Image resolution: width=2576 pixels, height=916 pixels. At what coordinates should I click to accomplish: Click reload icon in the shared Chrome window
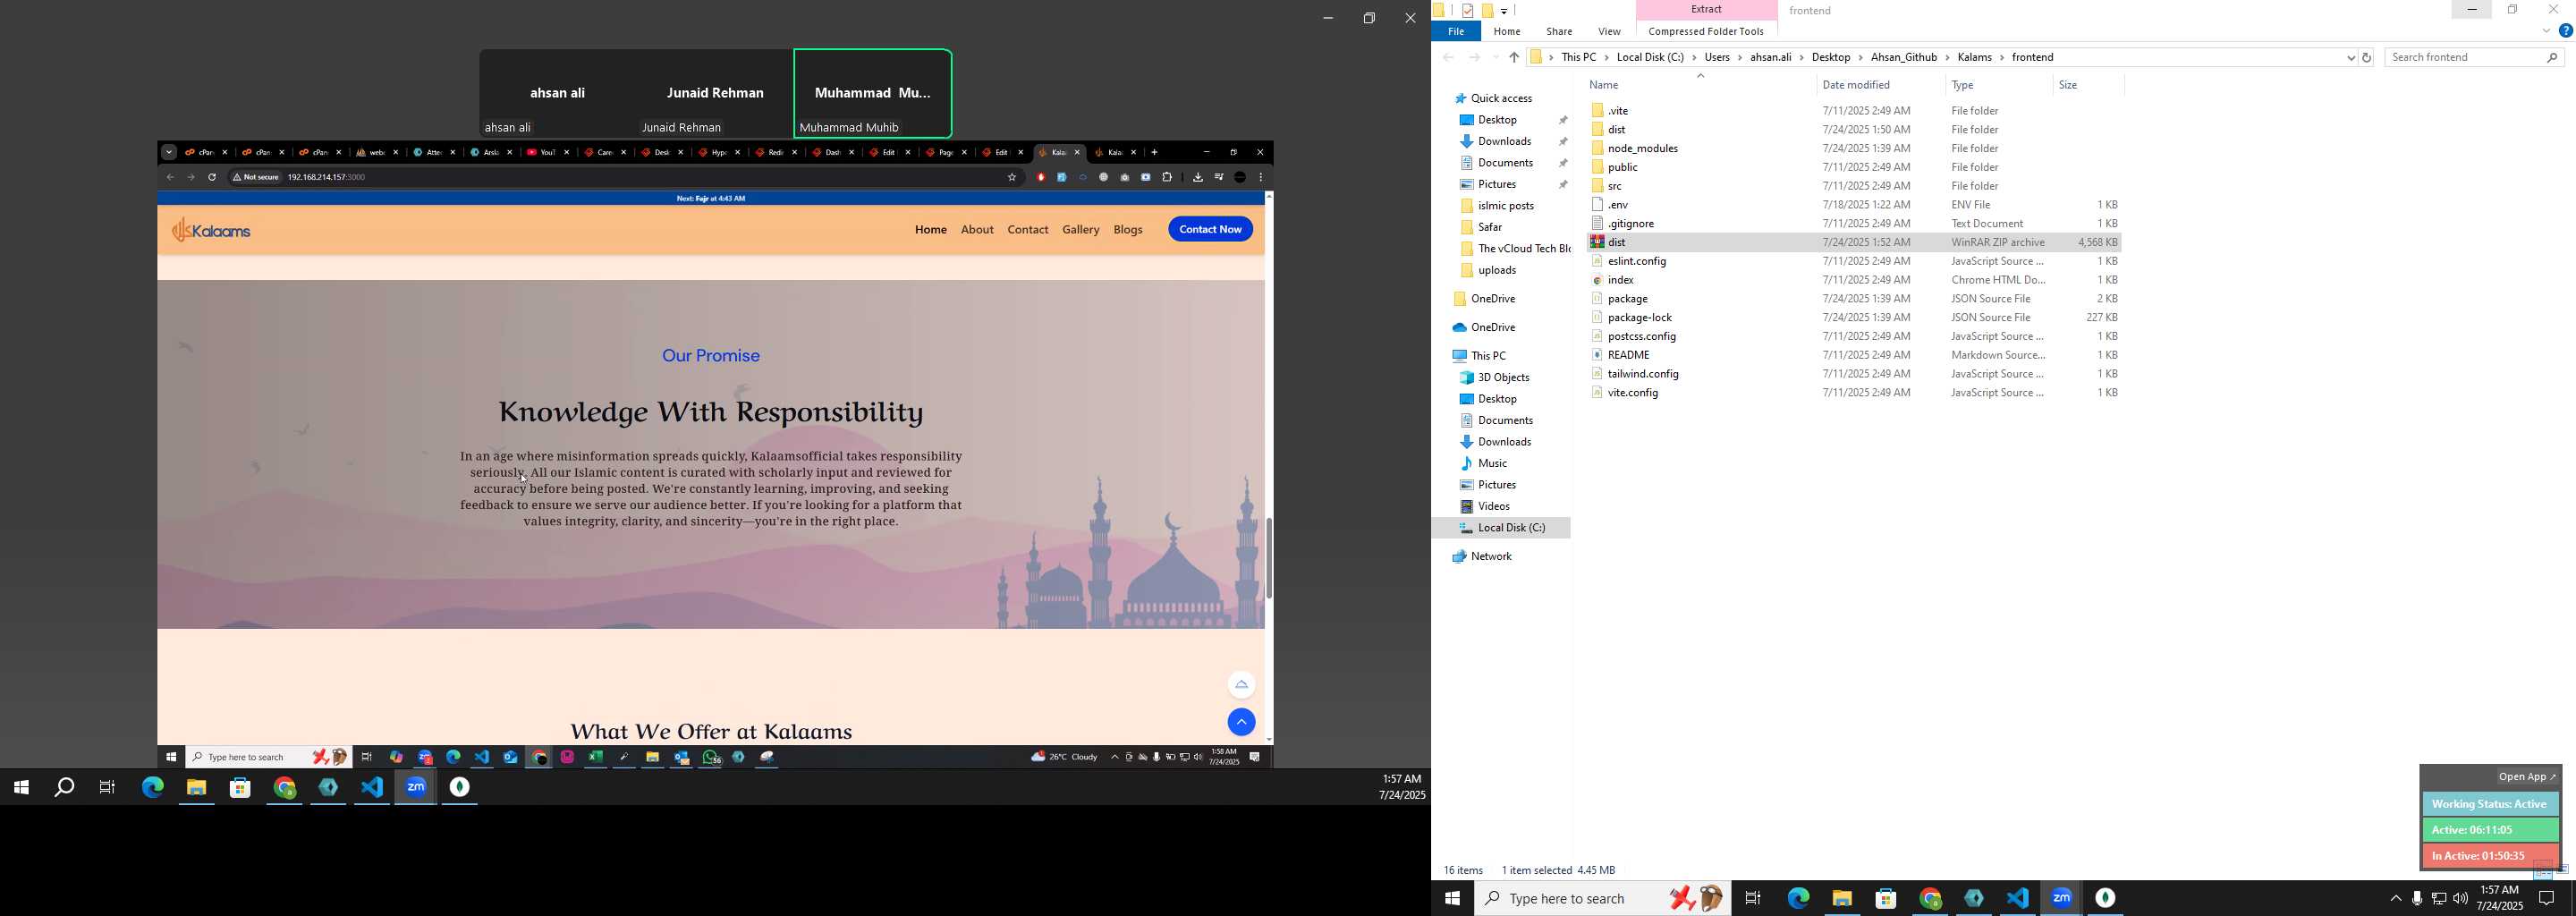point(212,177)
